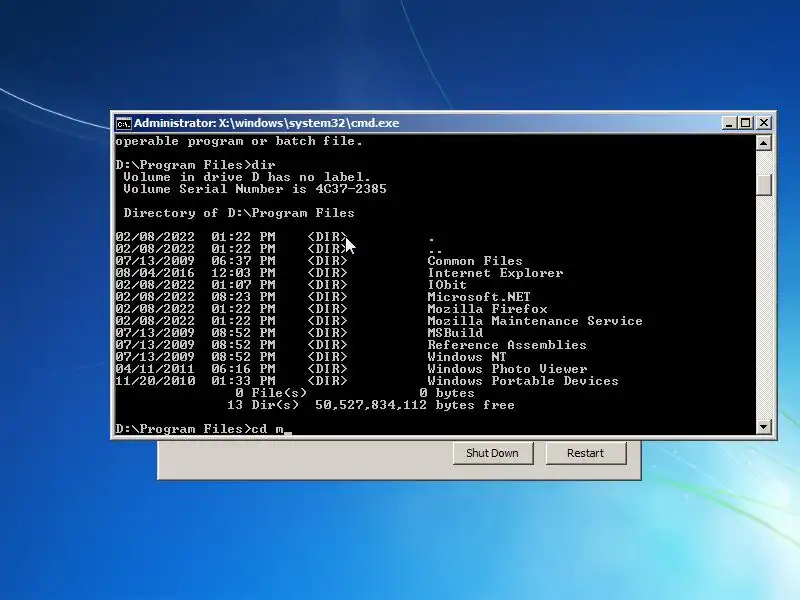Click the date 11/20/2010 in listing

(155, 381)
